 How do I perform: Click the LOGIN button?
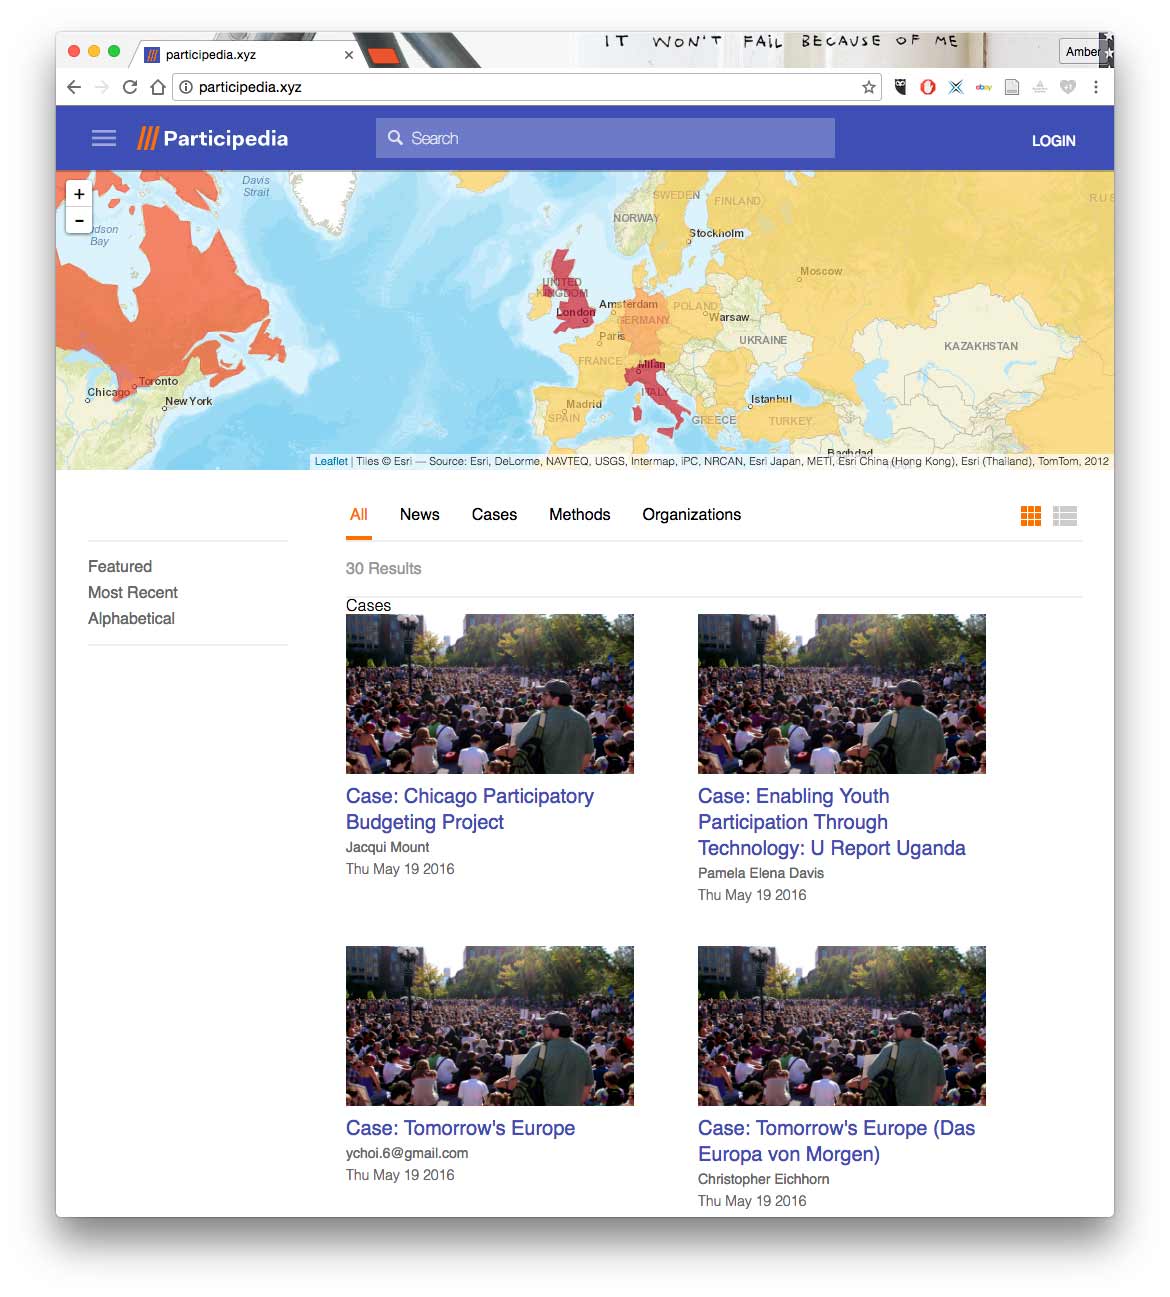[x=1053, y=141]
